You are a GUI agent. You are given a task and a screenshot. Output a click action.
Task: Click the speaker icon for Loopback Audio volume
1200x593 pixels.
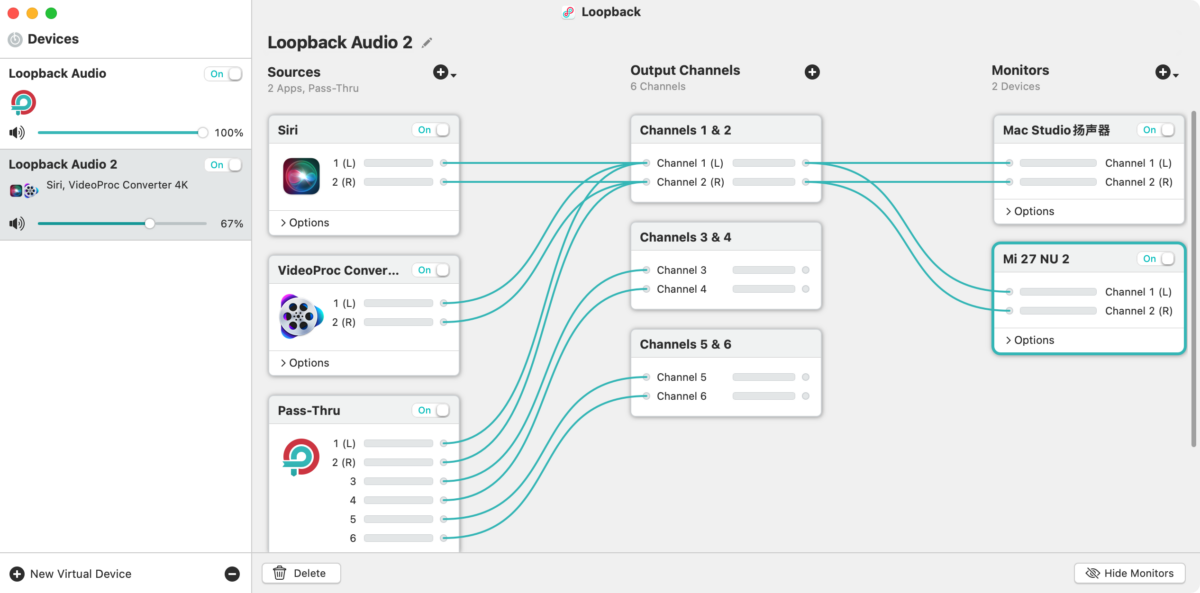(x=17, y=132)
